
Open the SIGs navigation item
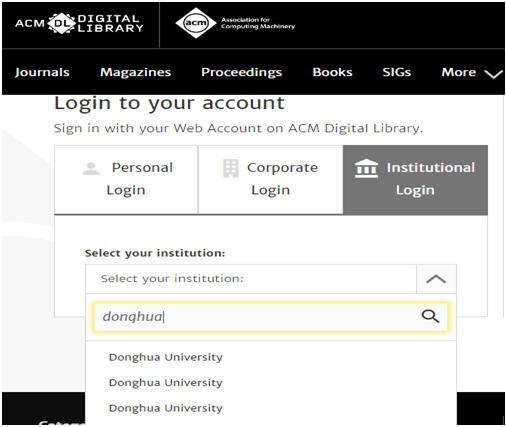coord(397,72)
